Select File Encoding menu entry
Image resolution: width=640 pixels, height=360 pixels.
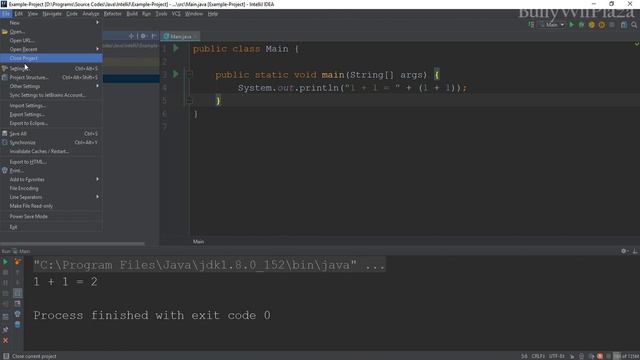[51, 188]
